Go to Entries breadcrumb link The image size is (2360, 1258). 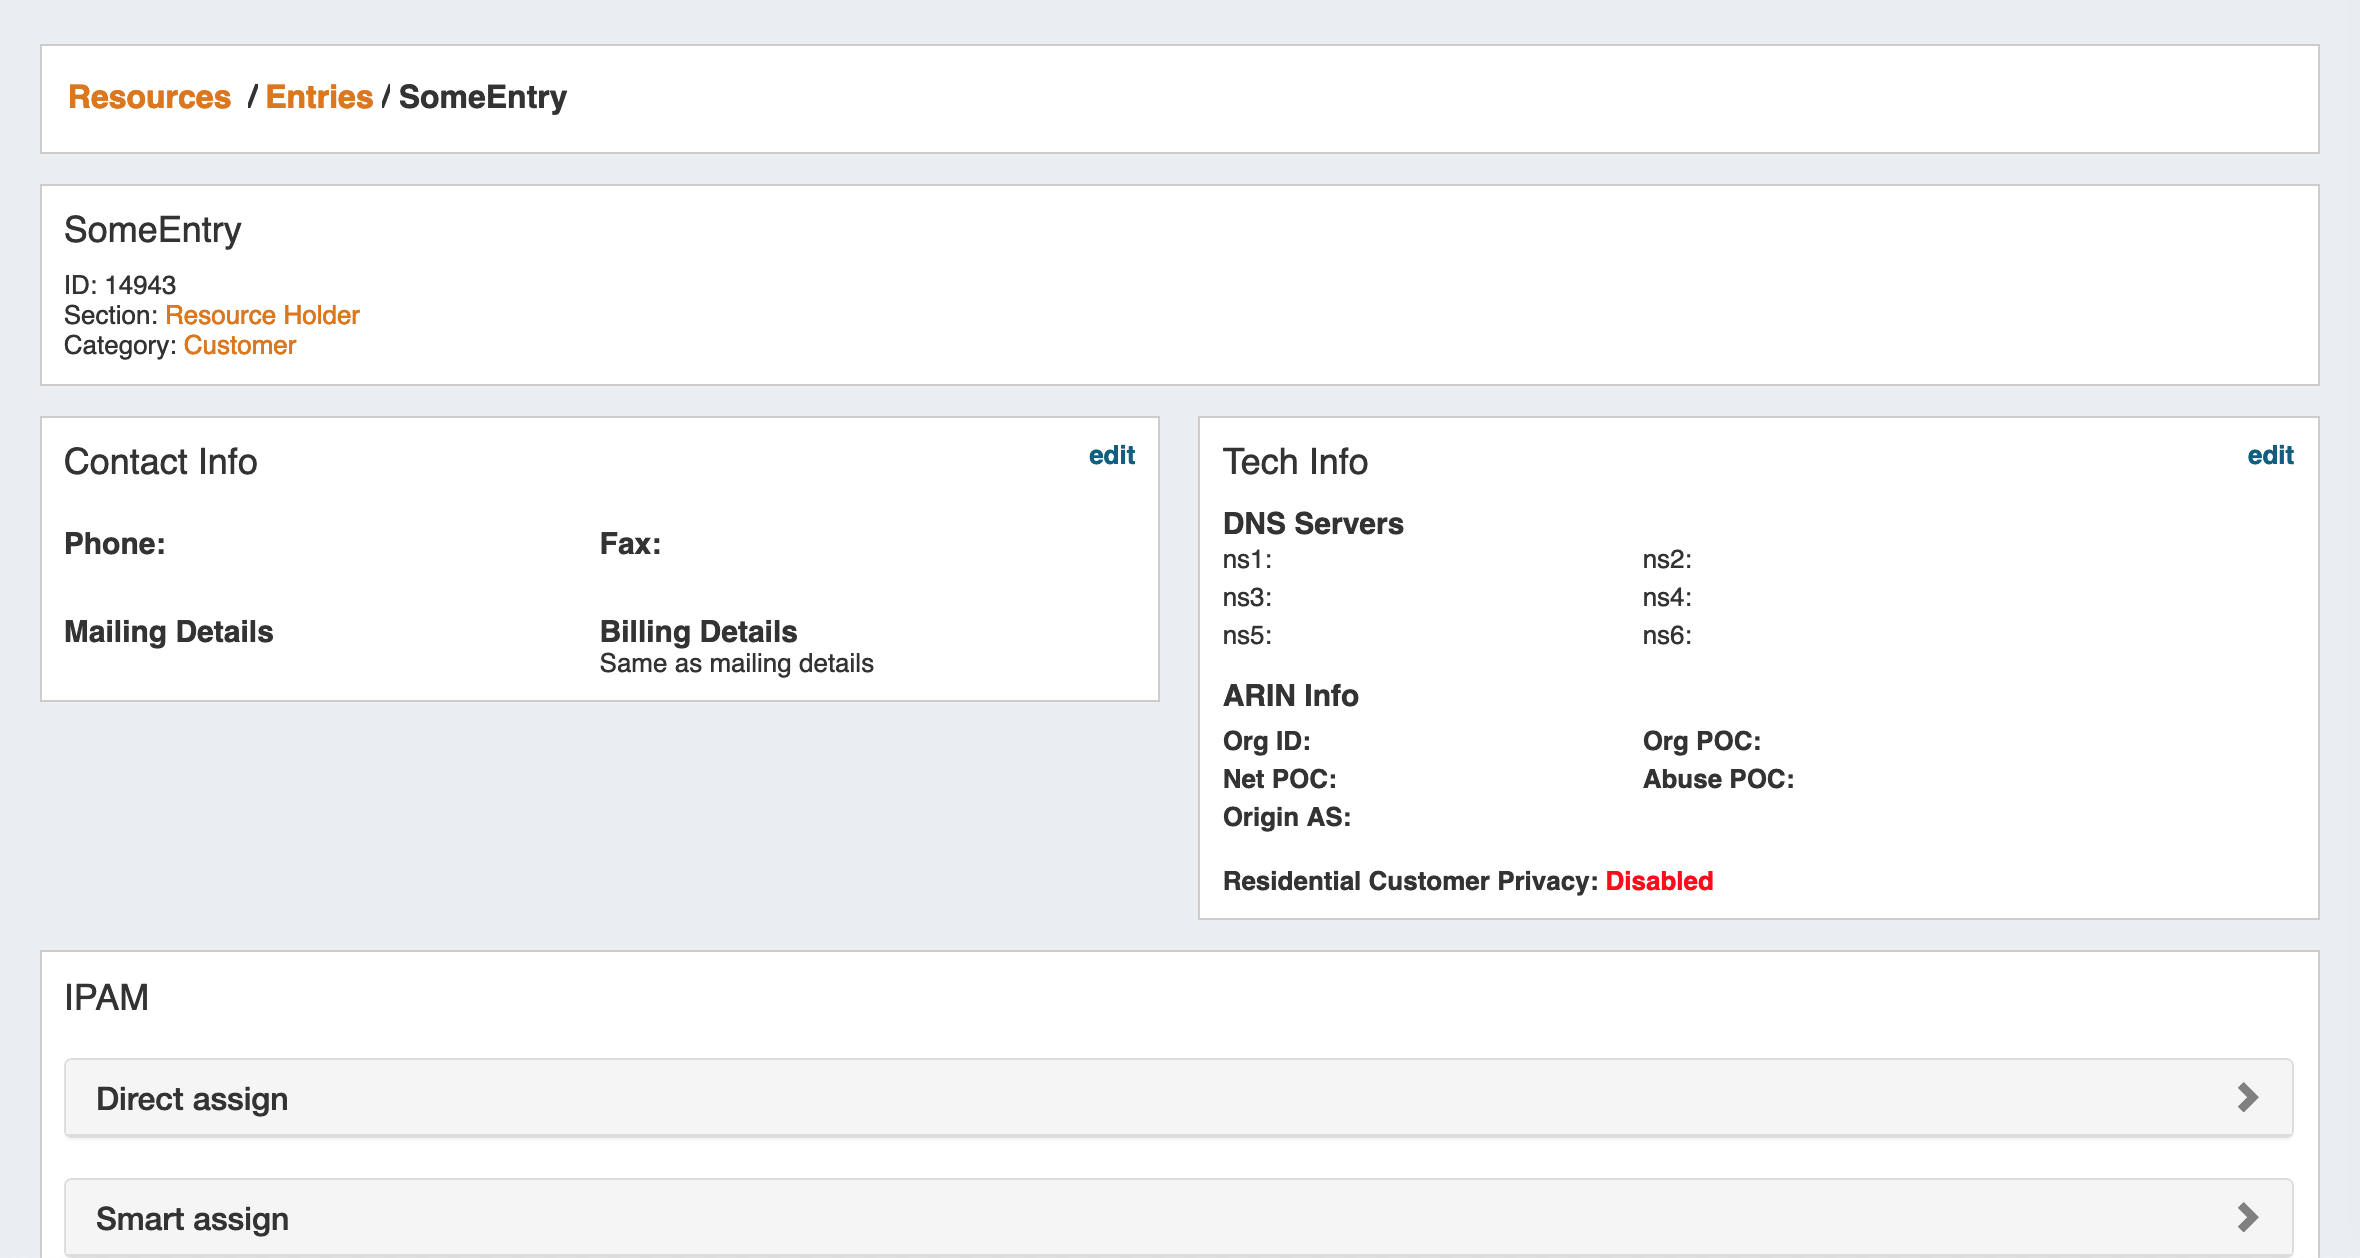click(319, 97)
